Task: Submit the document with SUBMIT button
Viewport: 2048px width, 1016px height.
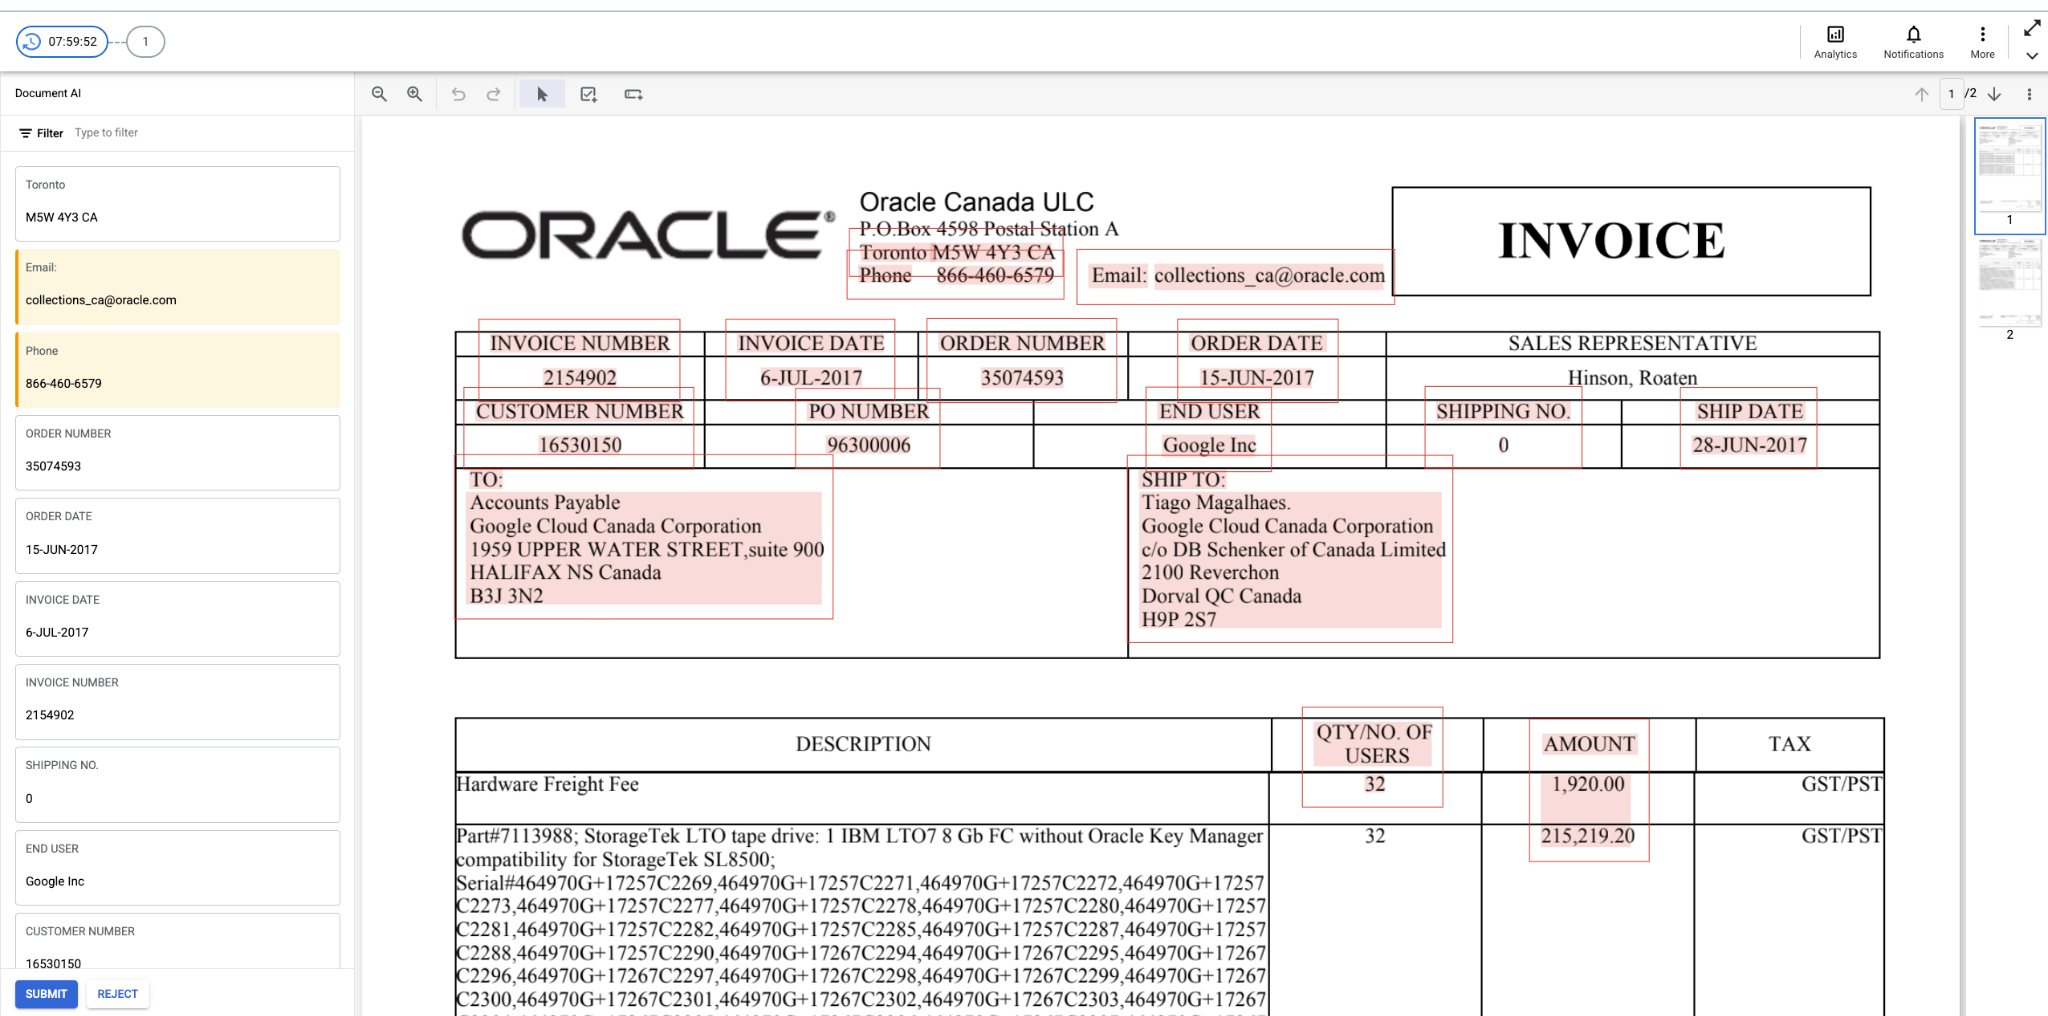Action: point(46,994)
